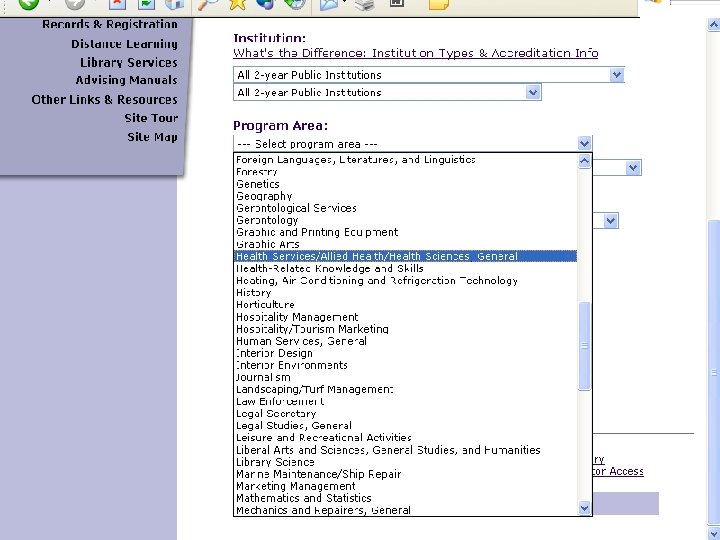
Task: Click the green Back arrow in browser toolbar
Action: (28, 4)
